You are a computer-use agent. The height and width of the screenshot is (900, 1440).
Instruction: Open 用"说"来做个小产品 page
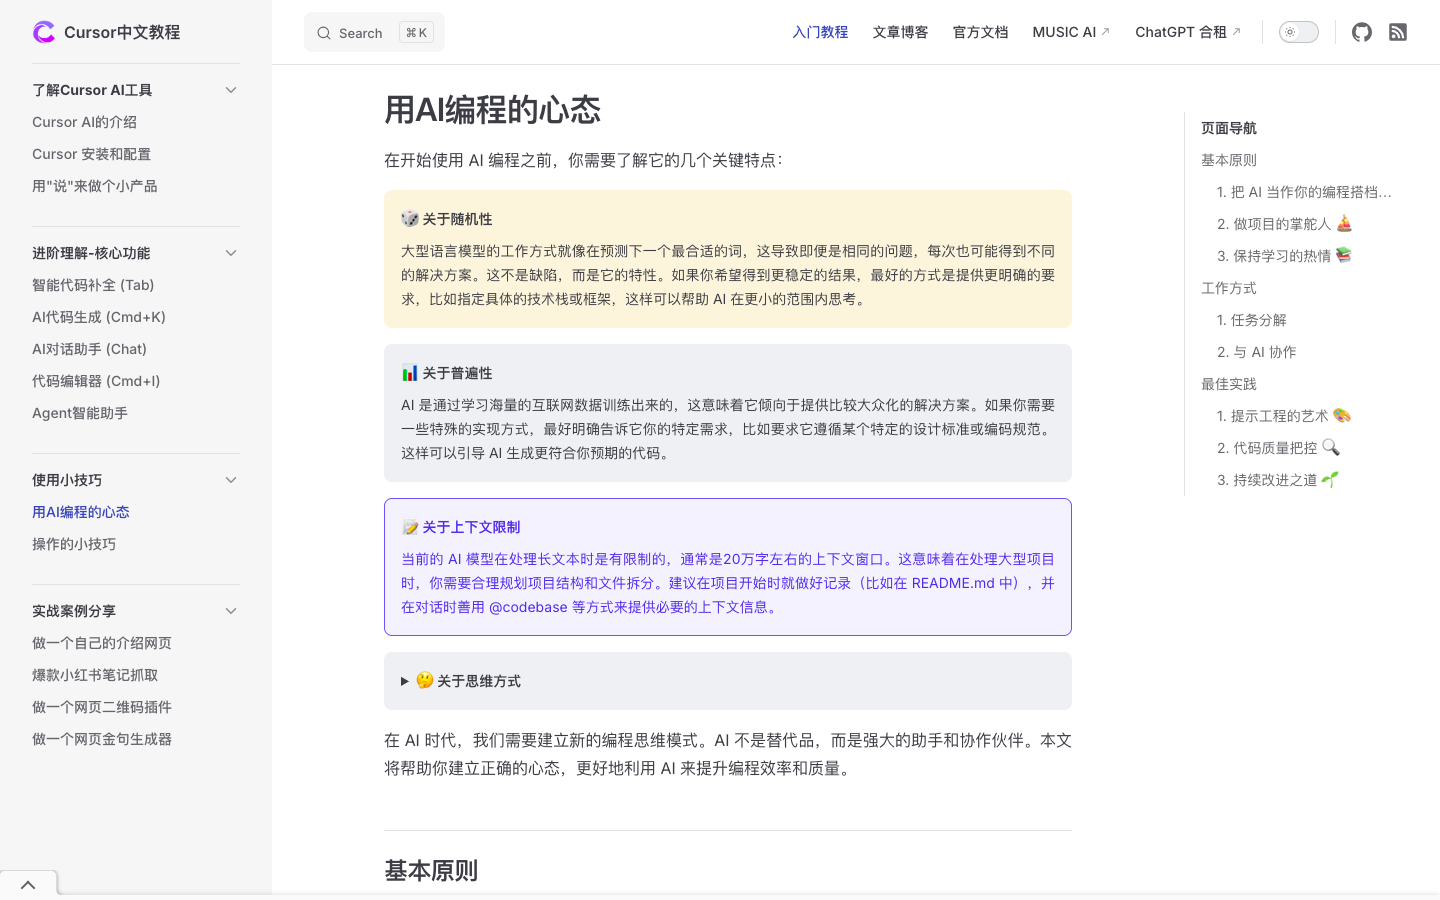tap(94, 186)
